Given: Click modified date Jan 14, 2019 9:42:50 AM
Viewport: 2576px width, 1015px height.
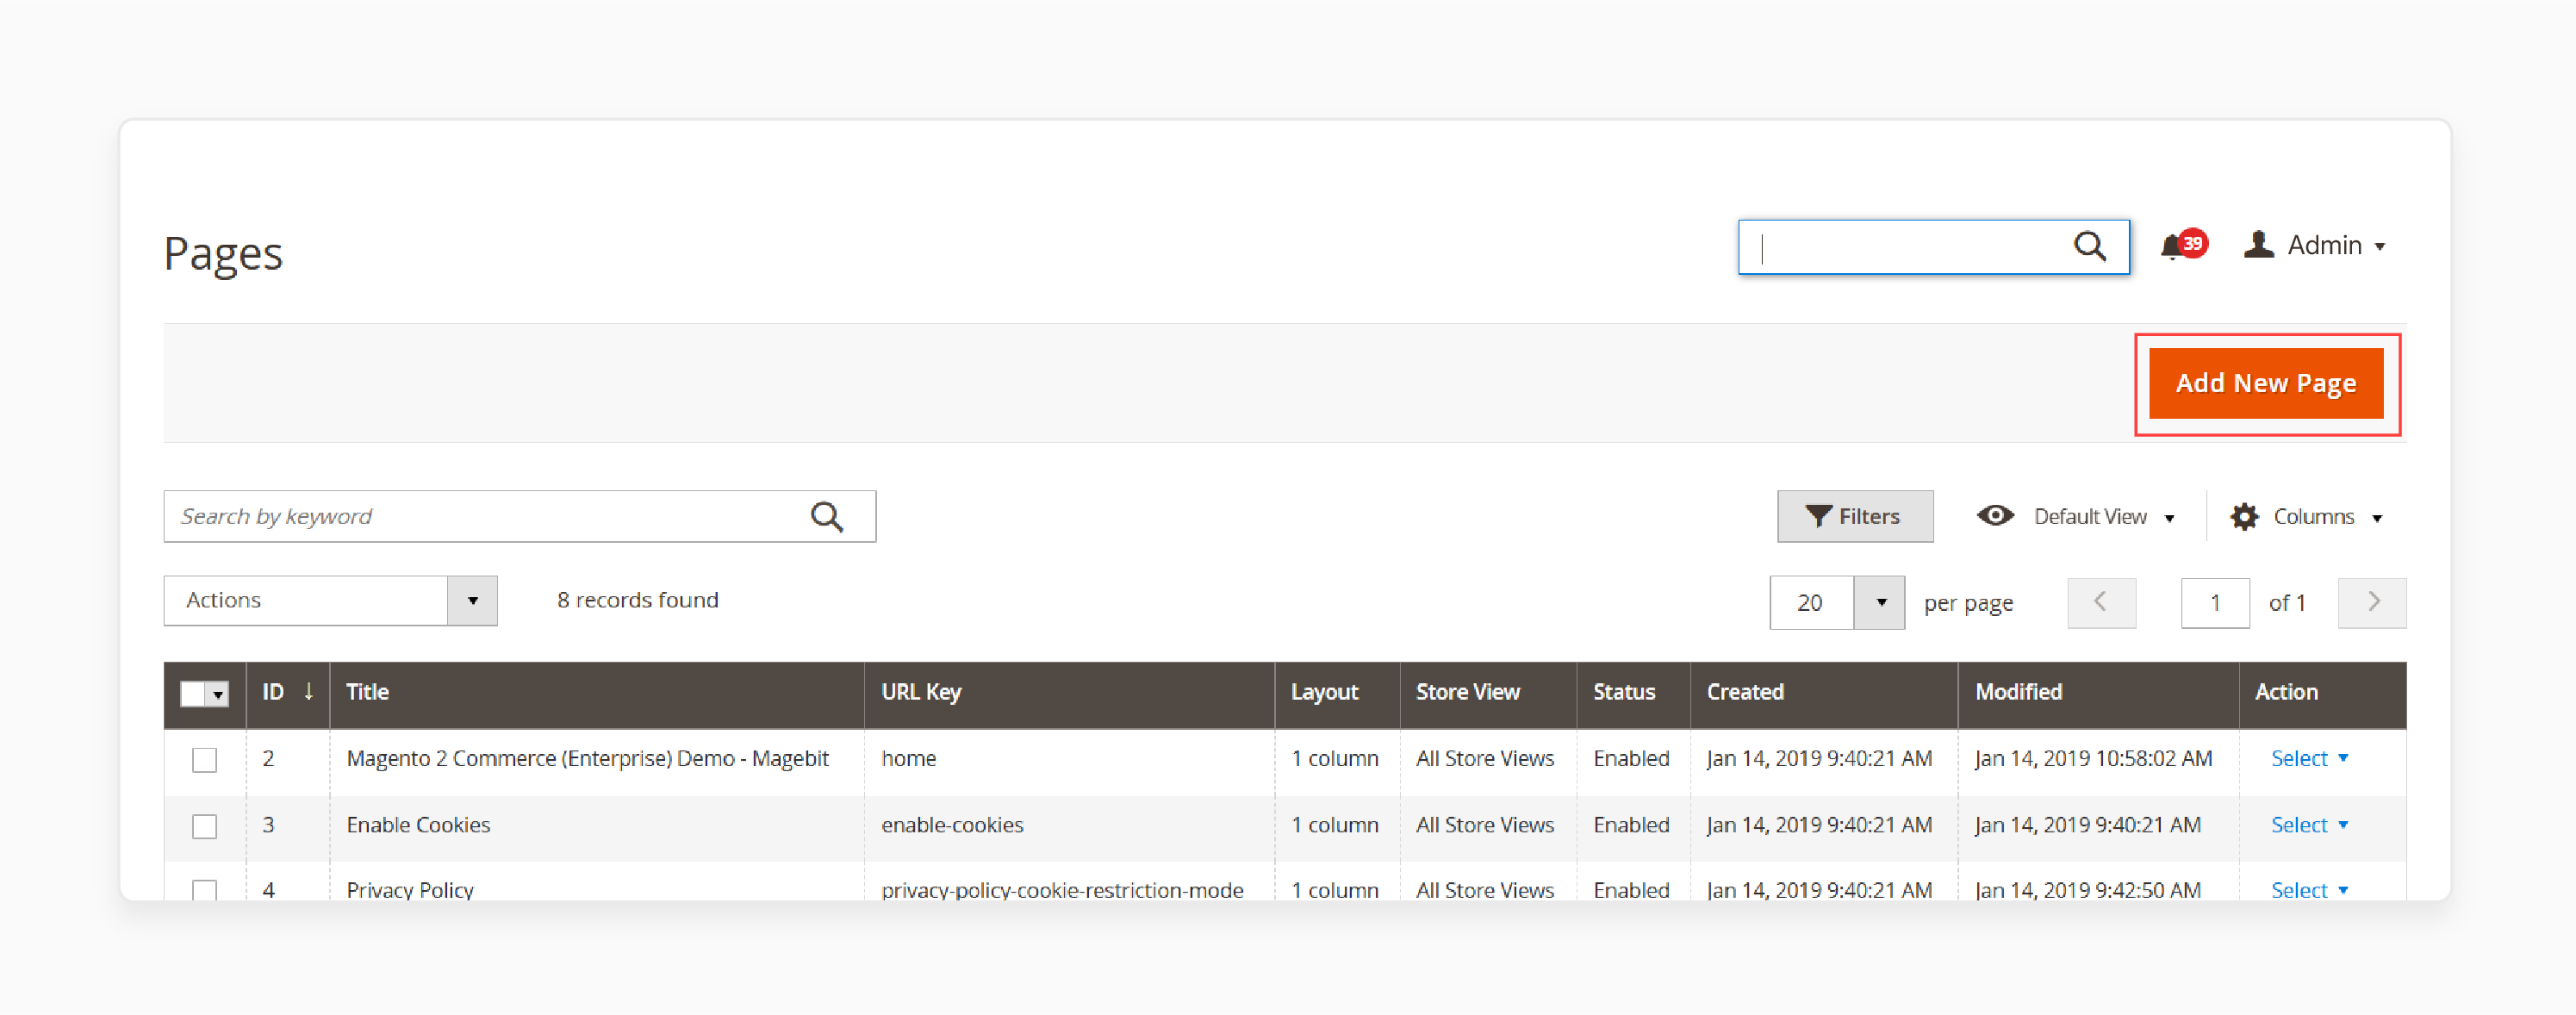Looking at the screenshot, I should 2087,889.
